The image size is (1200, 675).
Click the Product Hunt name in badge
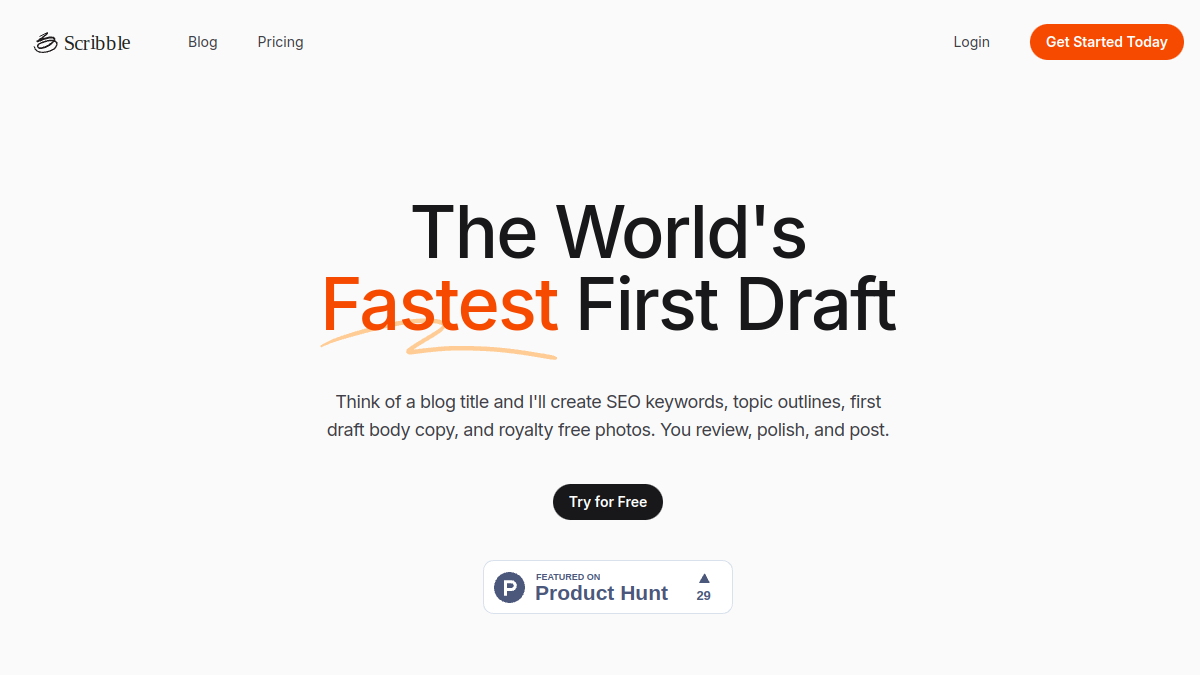pos(601,593)
